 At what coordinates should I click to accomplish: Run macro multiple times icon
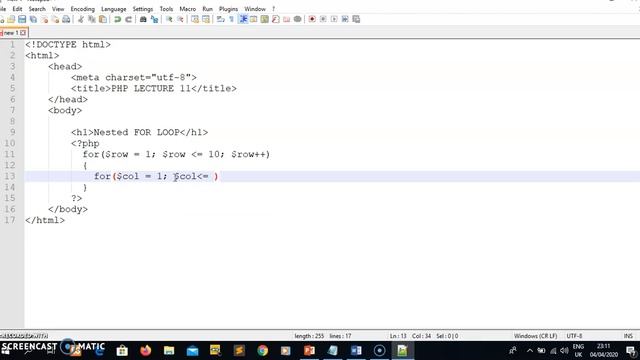345,19
